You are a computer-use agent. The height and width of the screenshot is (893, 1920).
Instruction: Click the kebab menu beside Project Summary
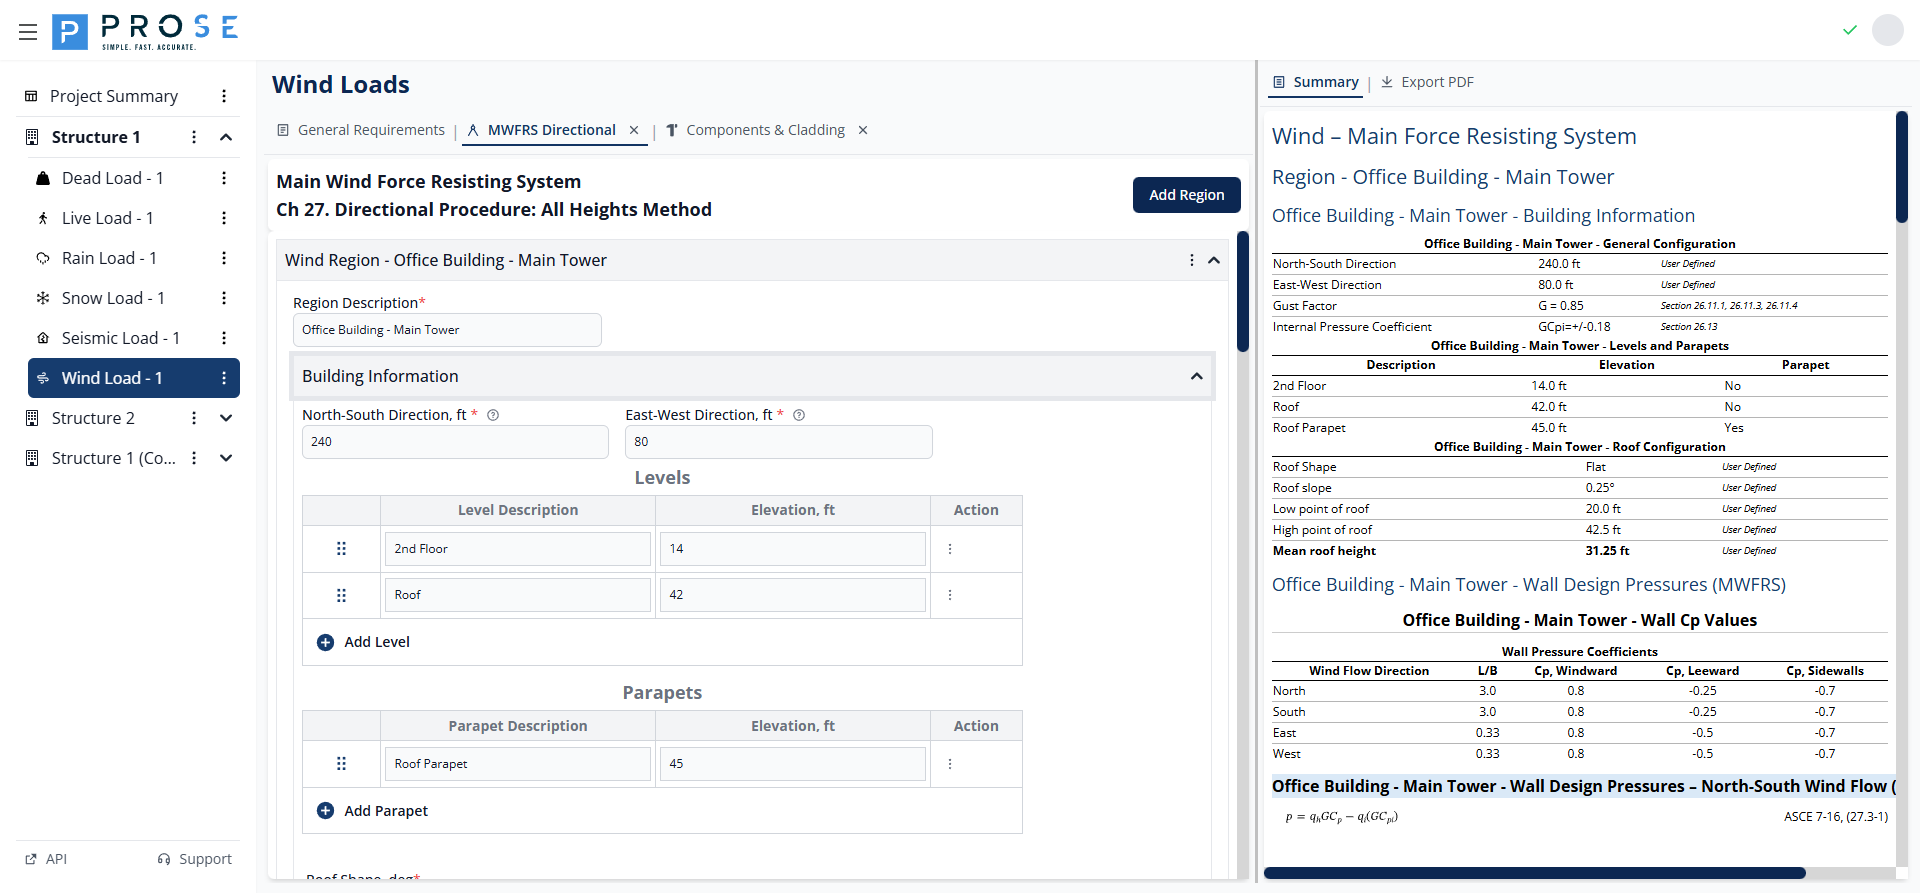tap(224, 96)
